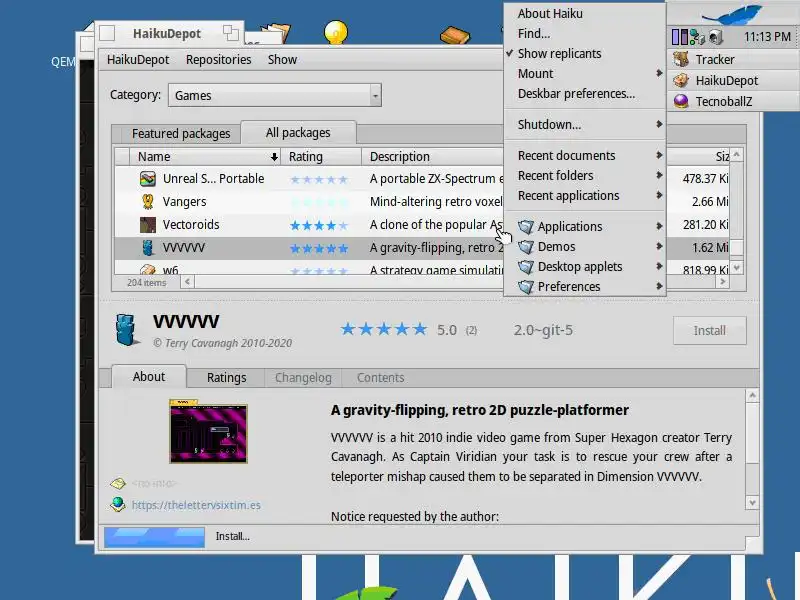Image resolution: width=800 pixels, height=600 pixels.
Task: Click the globe icon beside website link
Action: [118, 504]
